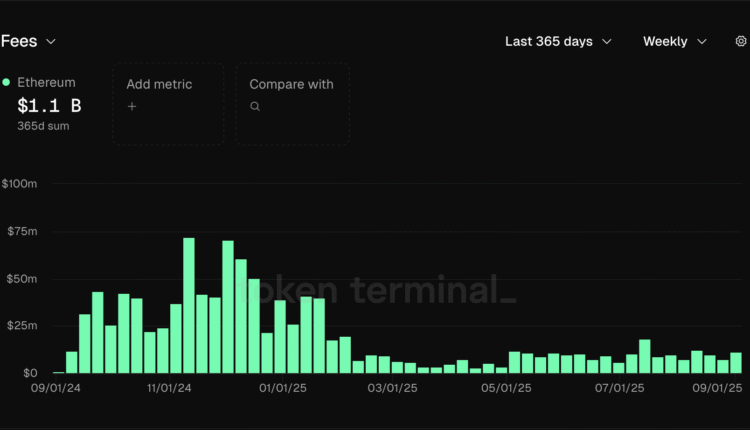Select the rightmost bar in the chart
The height and width of the screenshot is (430, 750).
click(736, 363)
